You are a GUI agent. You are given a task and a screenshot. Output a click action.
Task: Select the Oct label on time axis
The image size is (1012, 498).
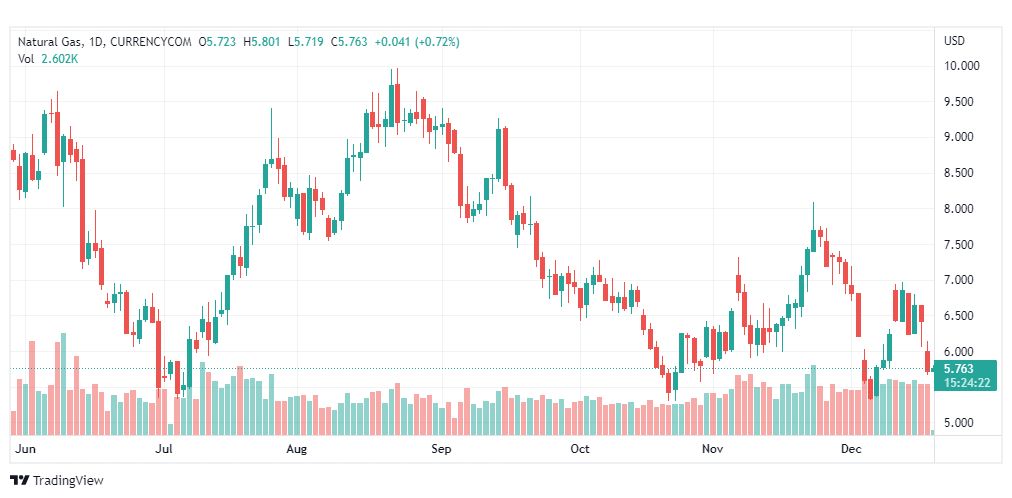[580, 450]
